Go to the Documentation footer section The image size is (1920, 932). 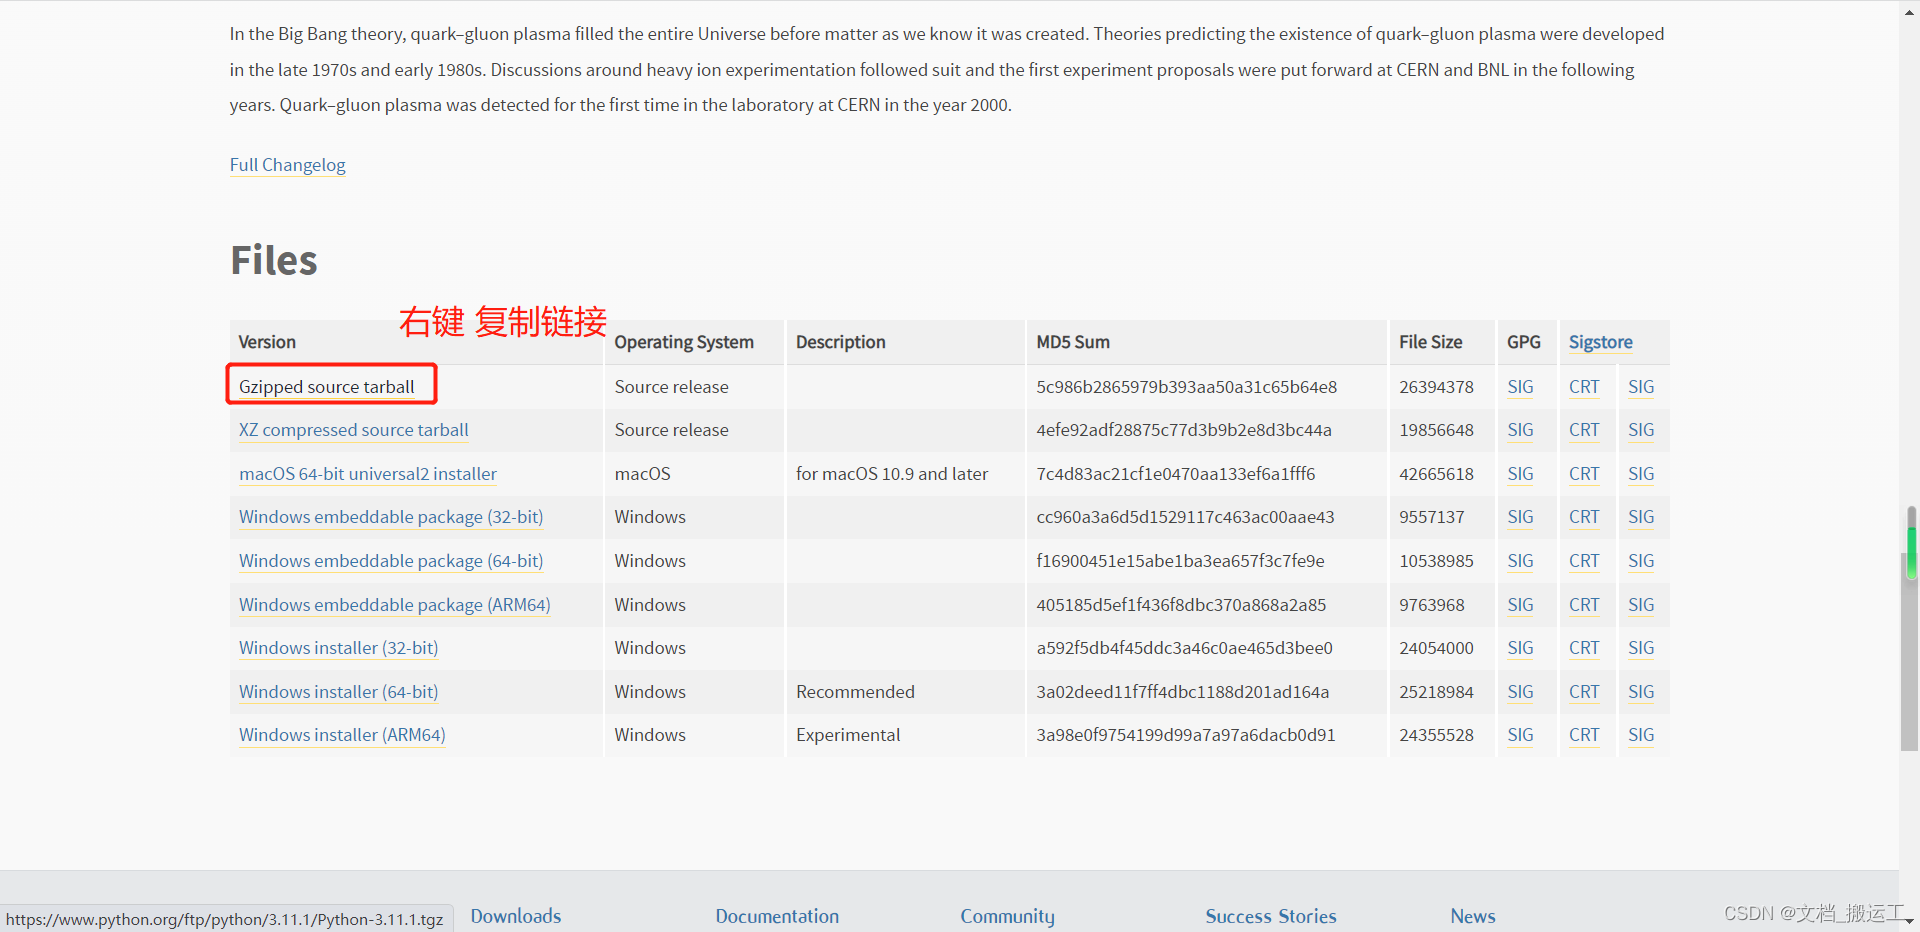coord(777,916)
